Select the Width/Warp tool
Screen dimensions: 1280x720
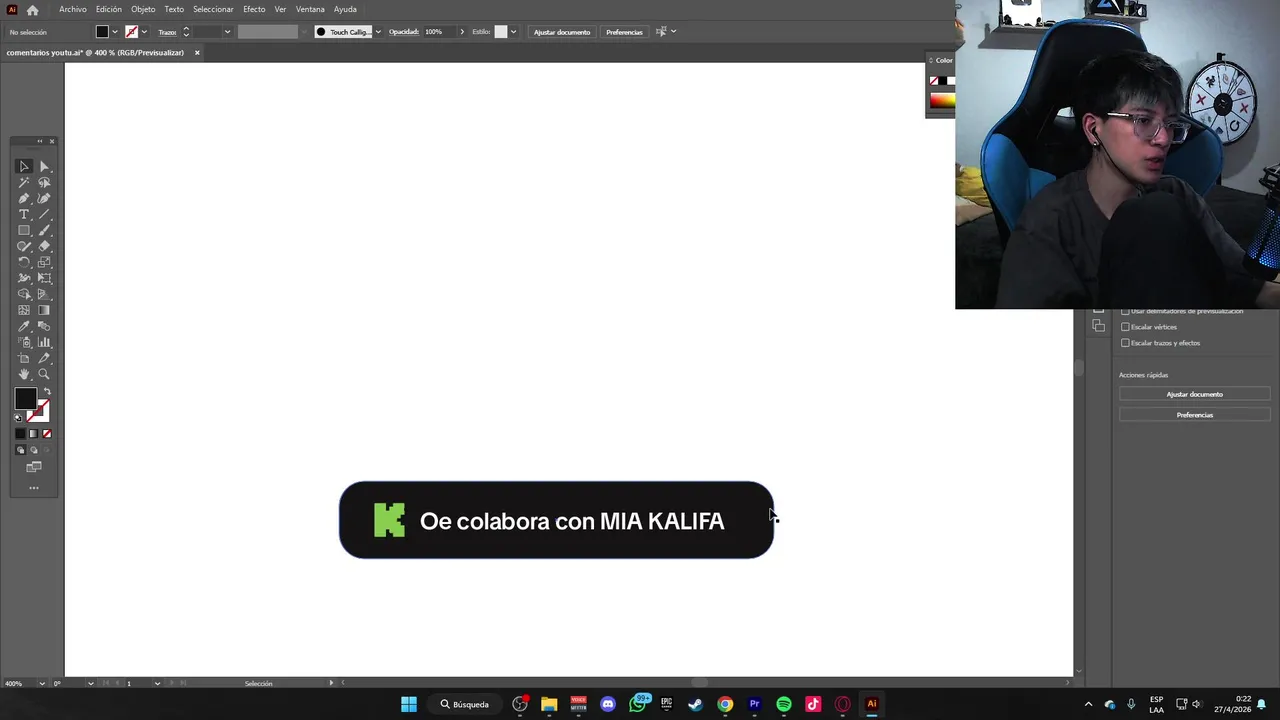pyautogui.click(x=24, y=278)
